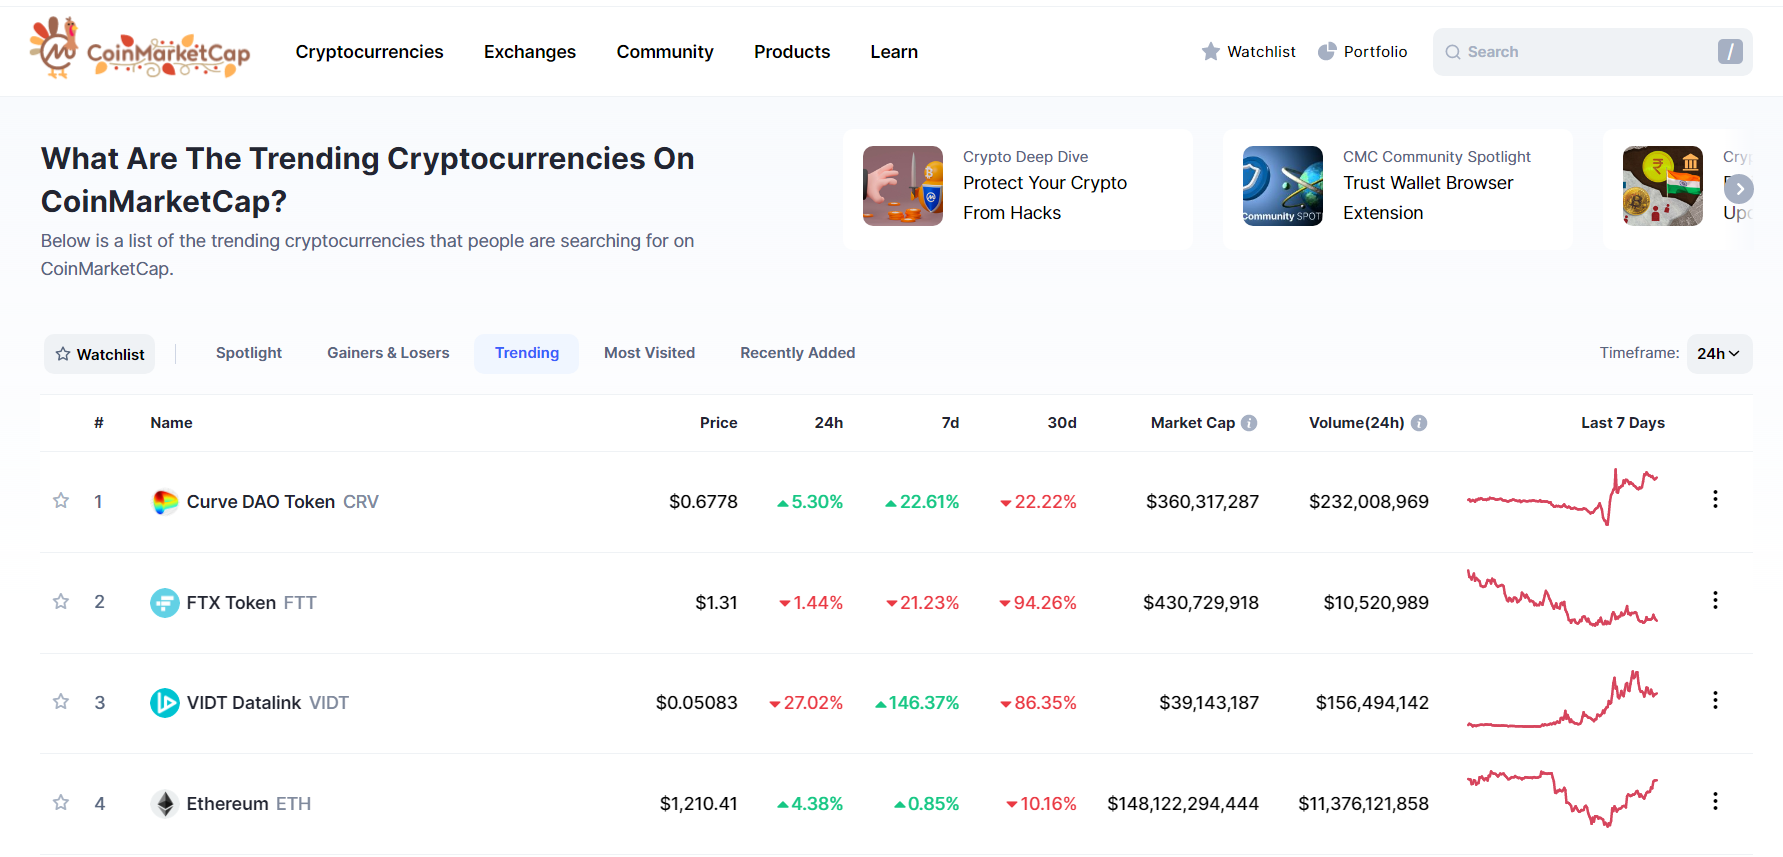The width and height of the screenshot is (1783, 857).
Task: Add Curve DAO Token to watchlist star
Action: pos(61,500)
